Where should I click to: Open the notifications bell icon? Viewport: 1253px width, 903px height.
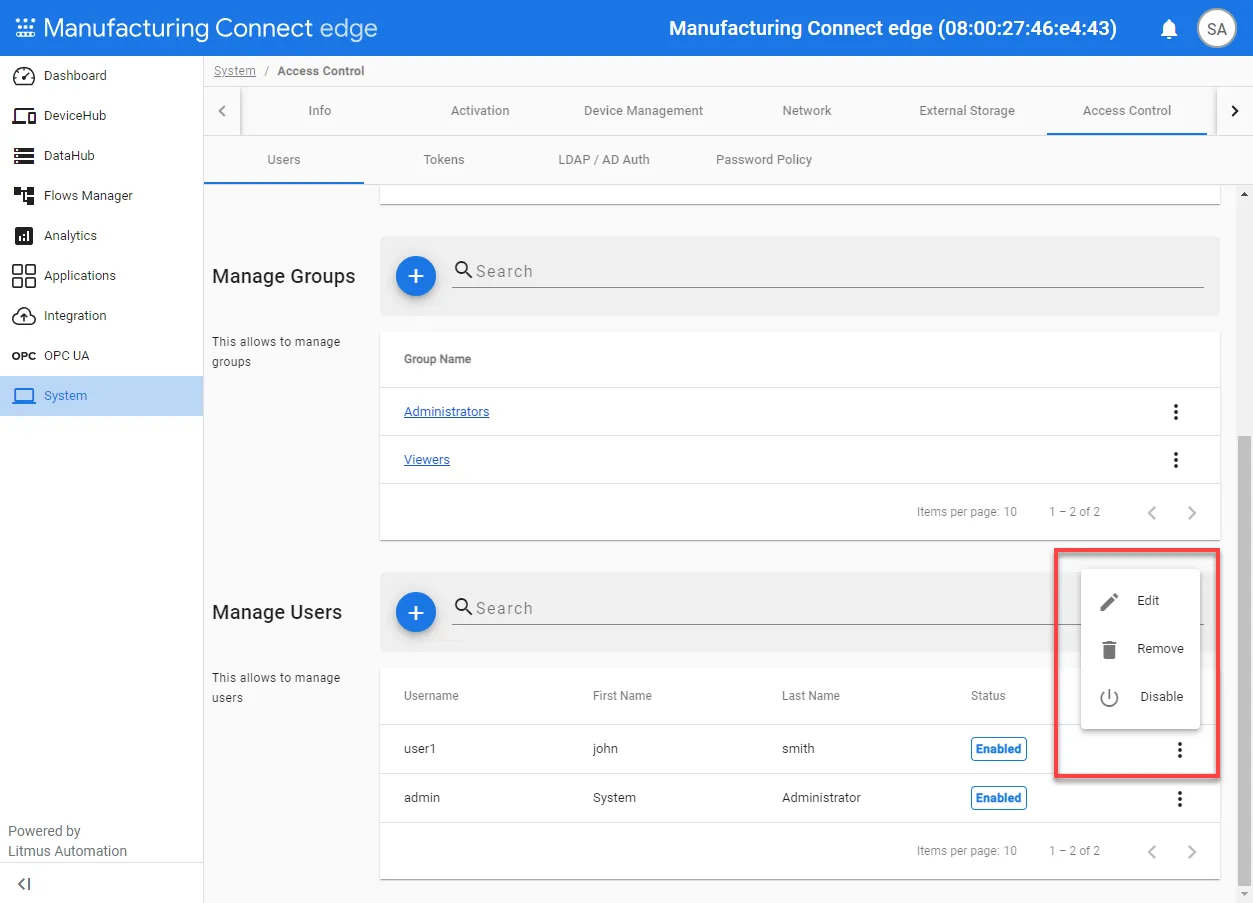[x=1169, y=29]
